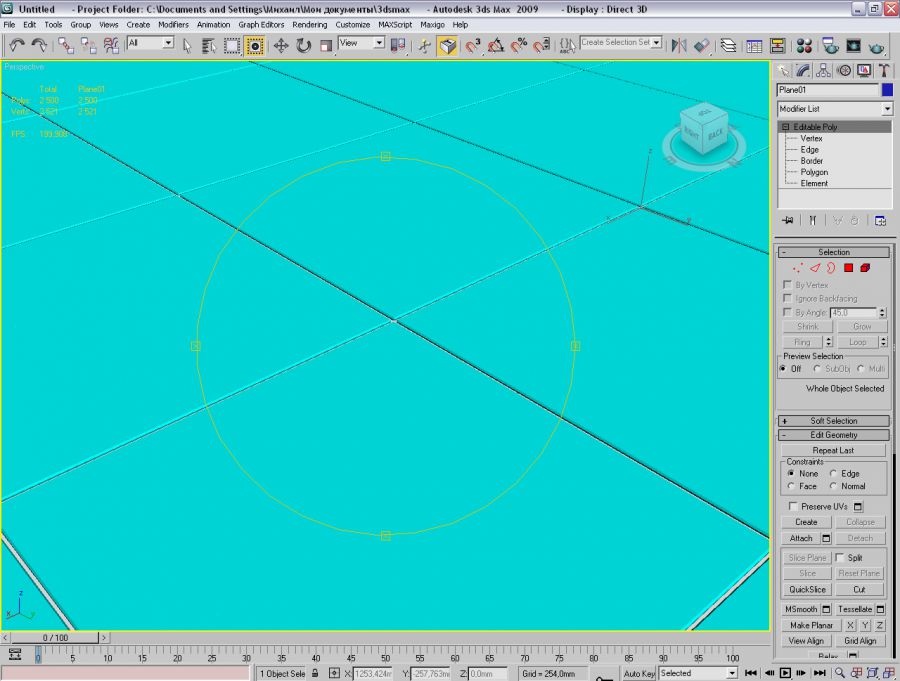
Task: Switch to Motion command panel tab
Action: [x=844, y=71]
